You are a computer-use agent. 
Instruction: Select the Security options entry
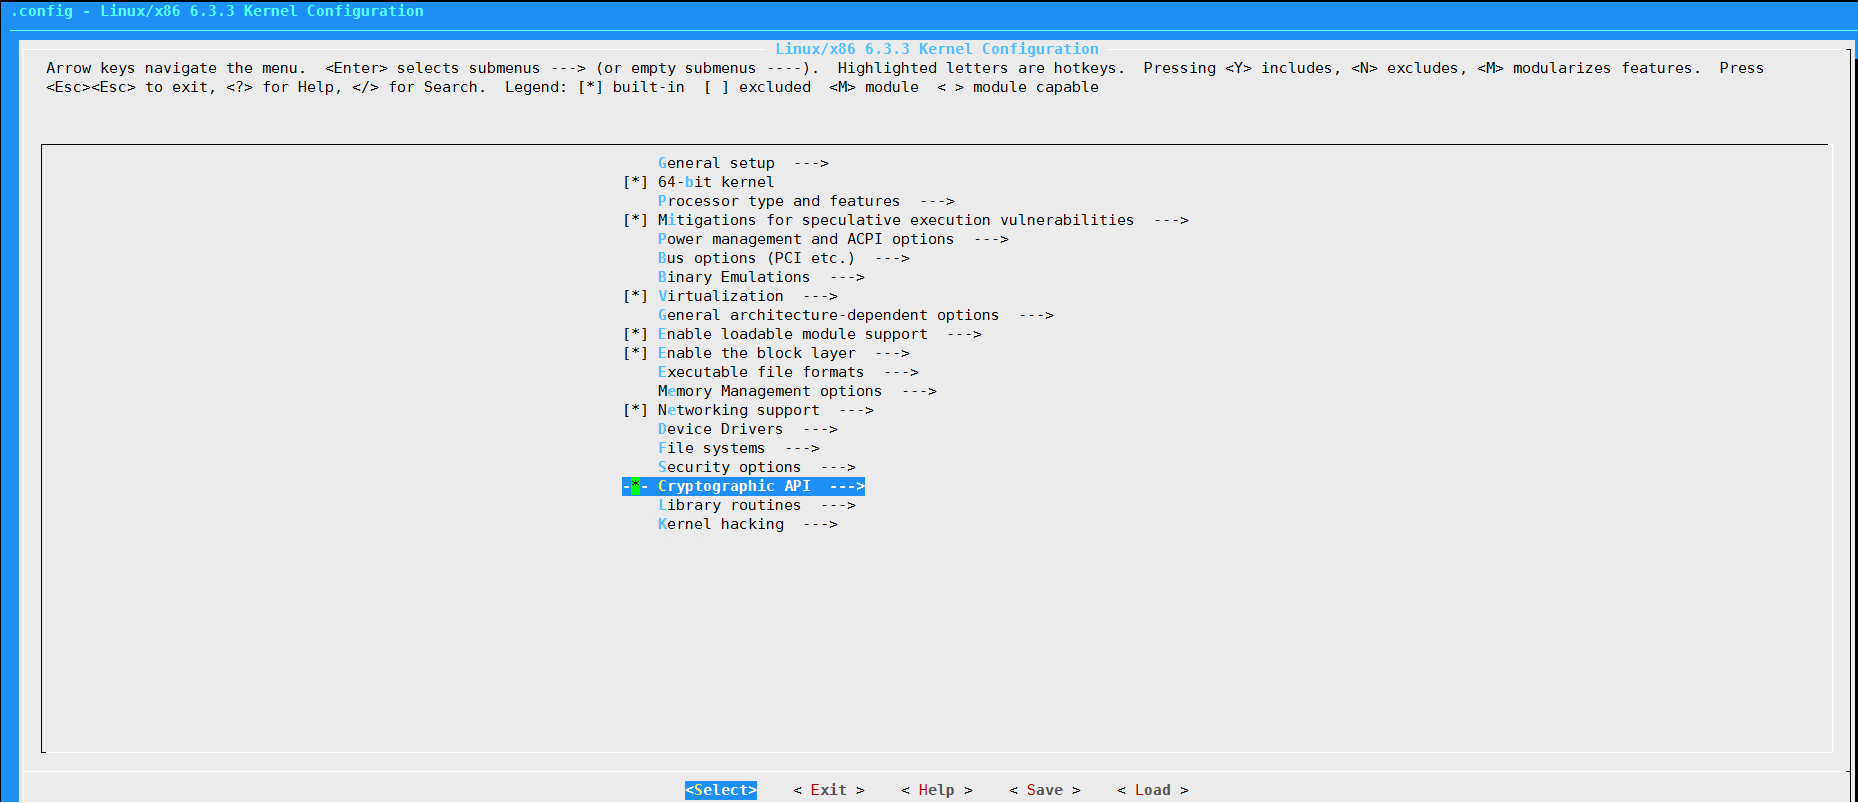[x=729, y=467]
